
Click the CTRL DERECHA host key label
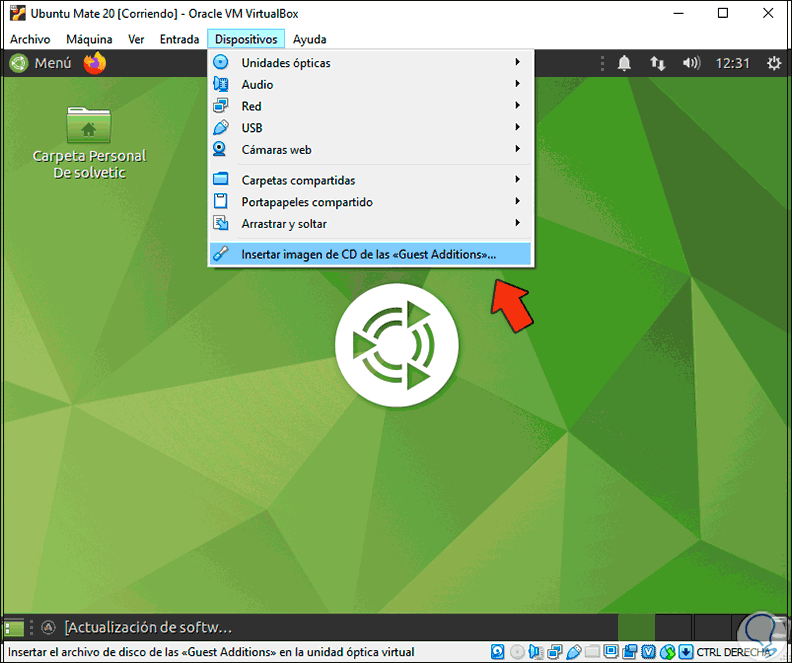[733, 652]
